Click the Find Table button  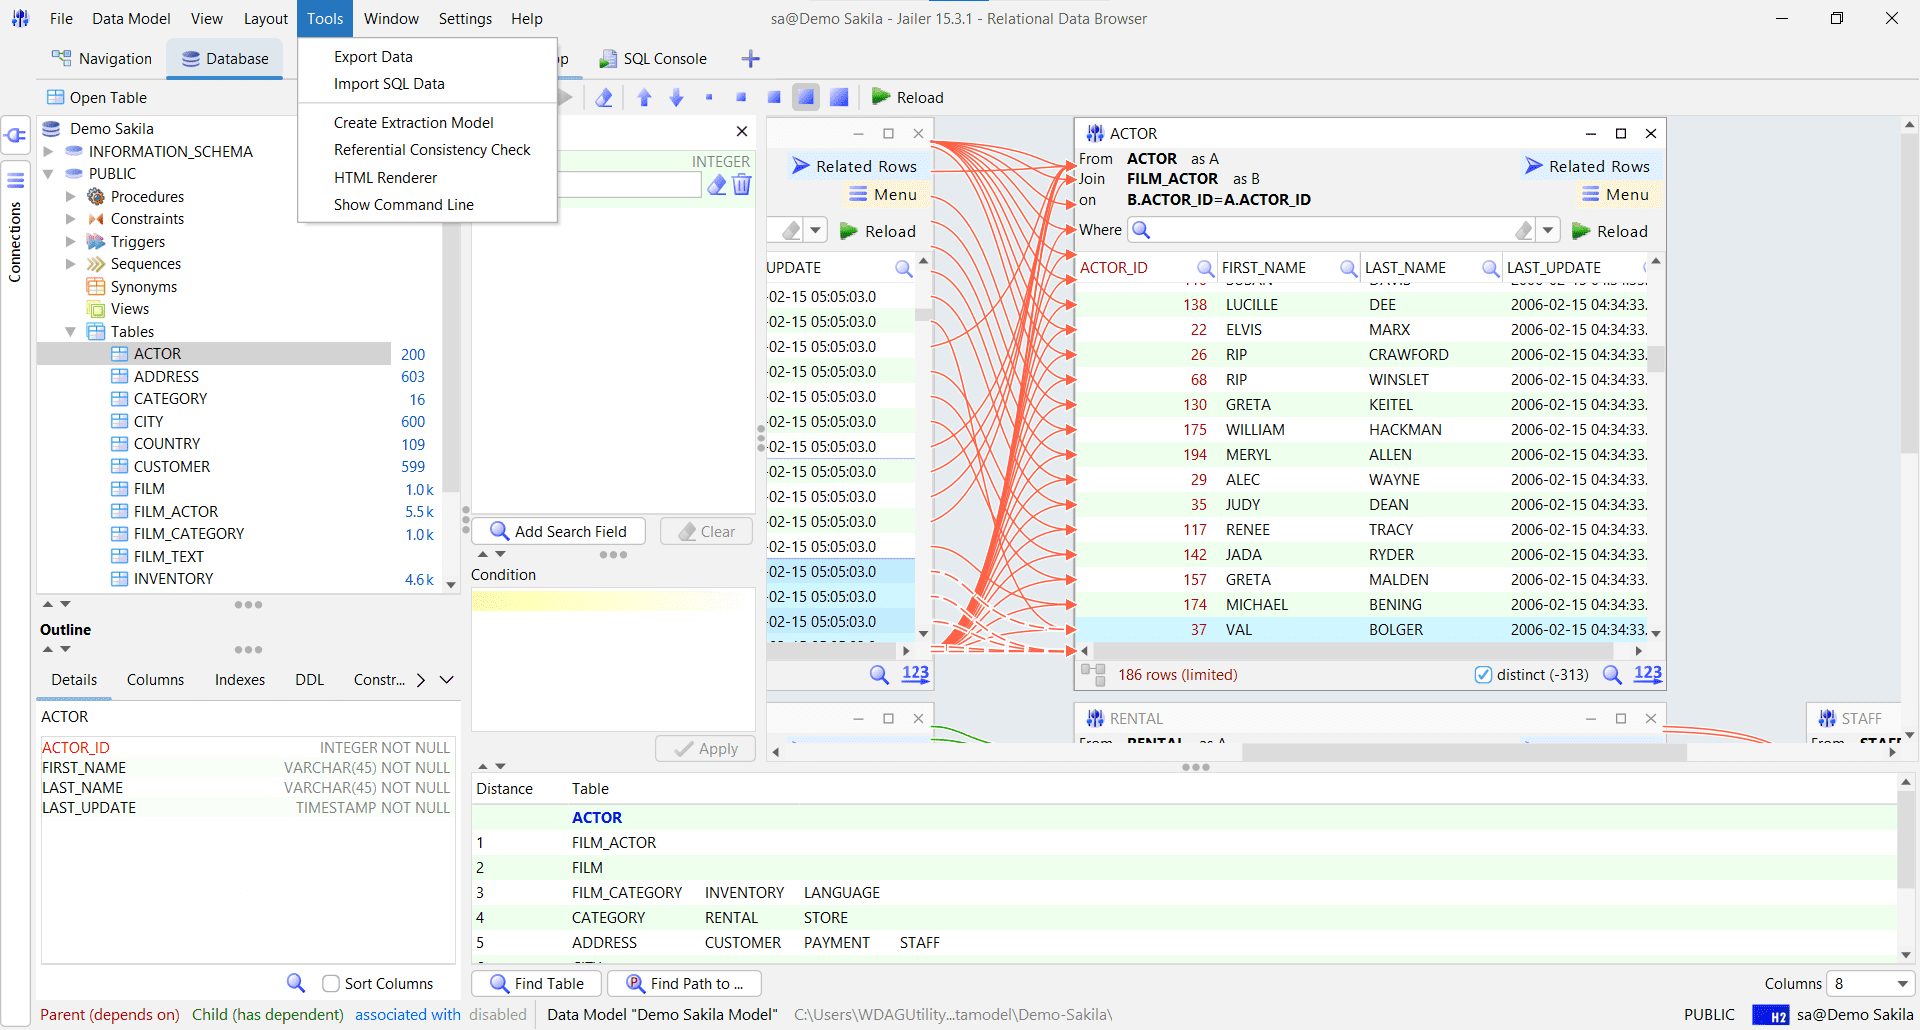(537, 984)
